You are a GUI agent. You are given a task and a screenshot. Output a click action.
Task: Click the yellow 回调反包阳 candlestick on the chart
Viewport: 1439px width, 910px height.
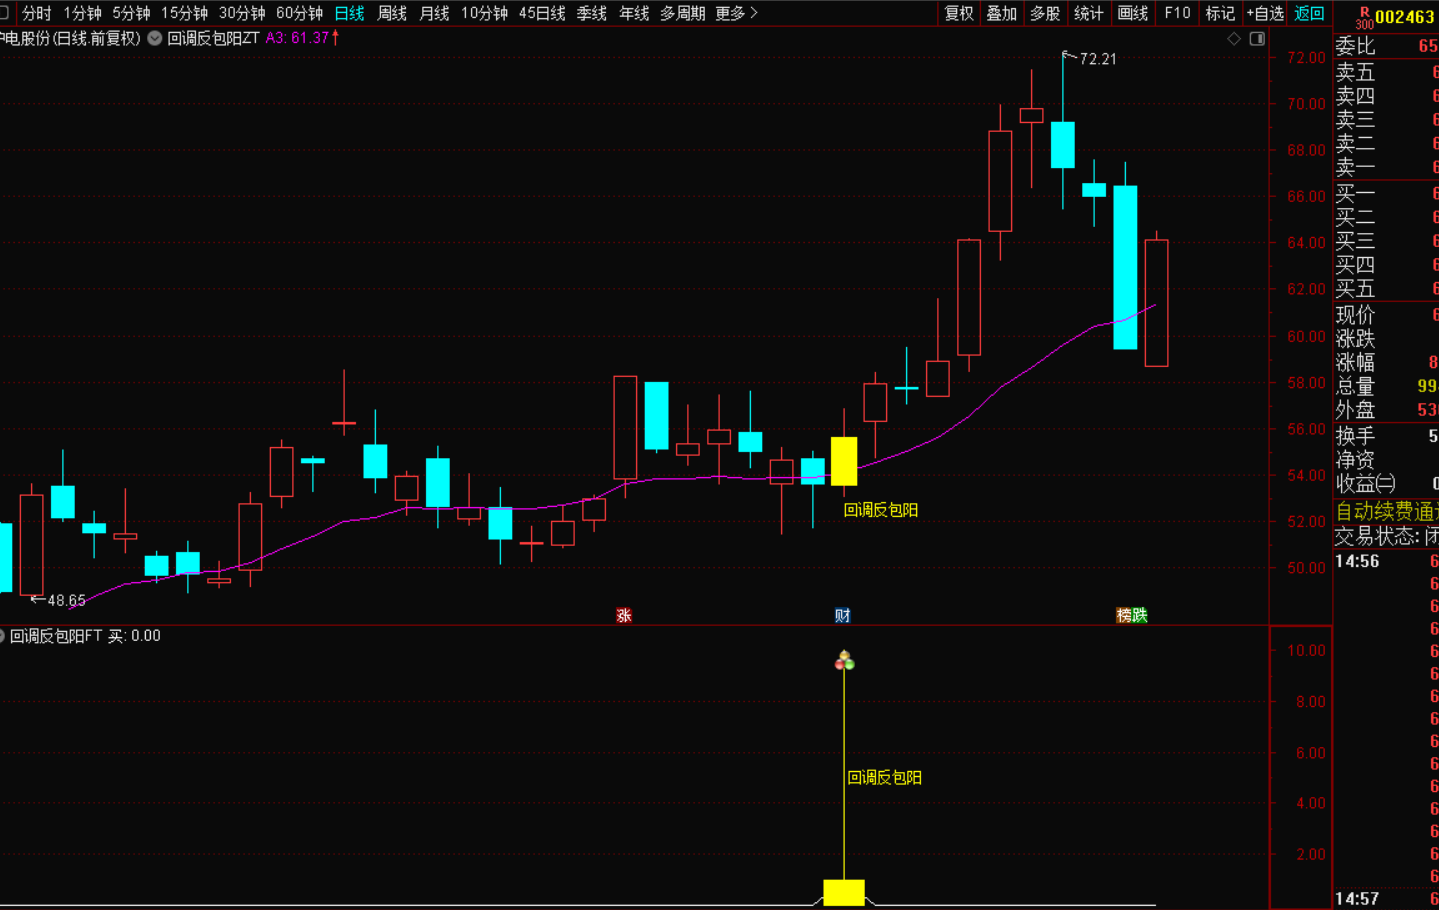tap(844, 461)
